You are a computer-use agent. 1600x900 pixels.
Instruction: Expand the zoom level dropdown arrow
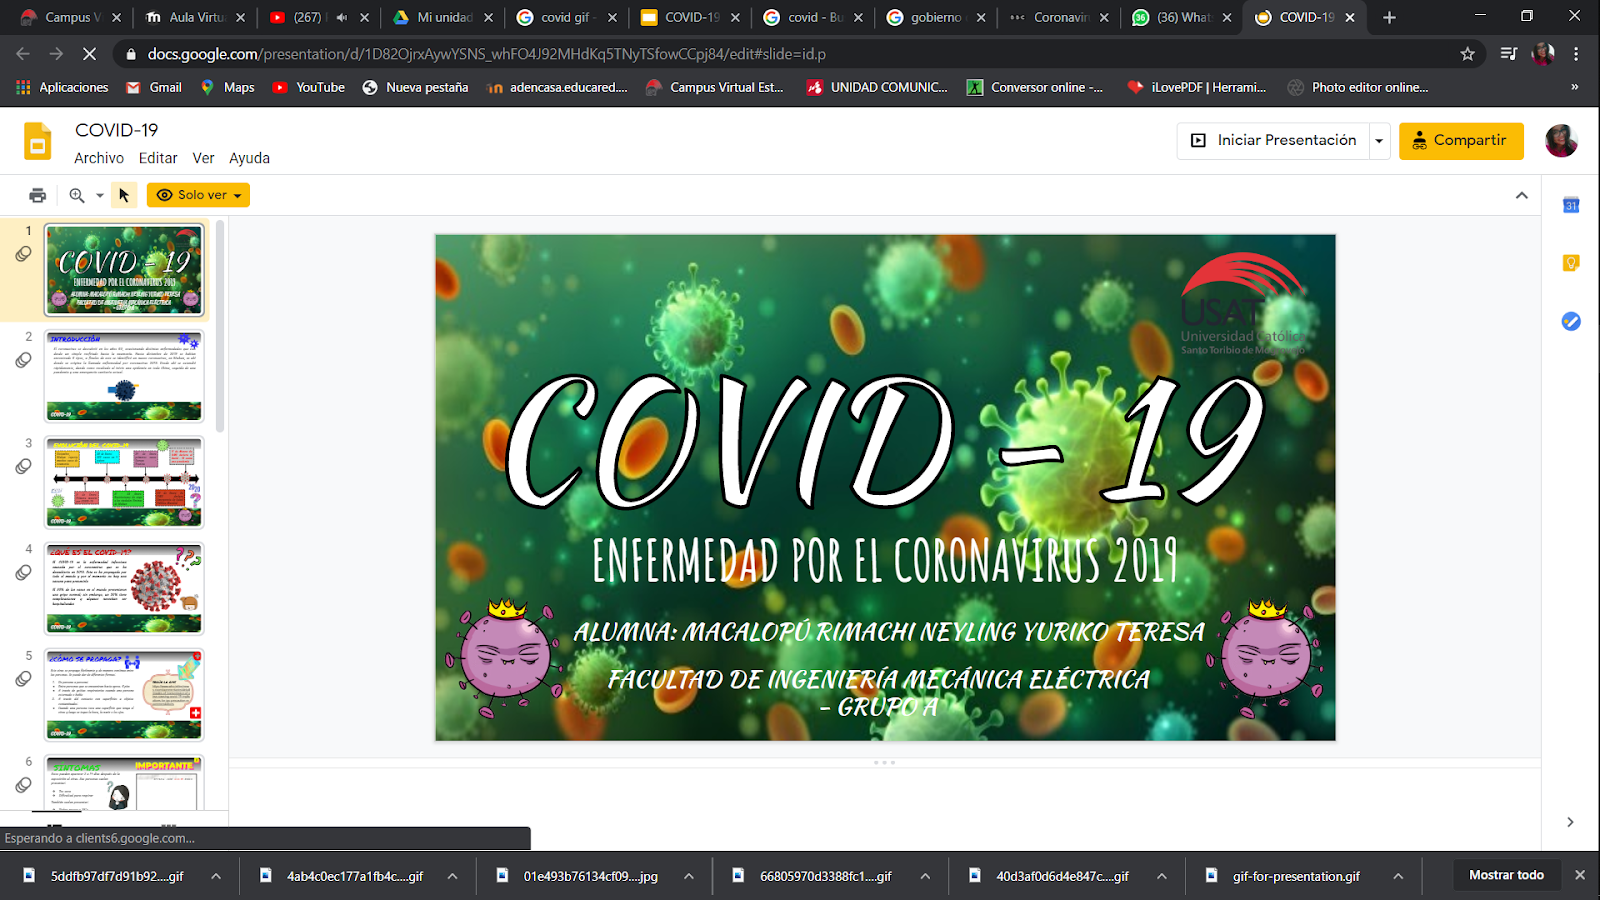[100, 196]
